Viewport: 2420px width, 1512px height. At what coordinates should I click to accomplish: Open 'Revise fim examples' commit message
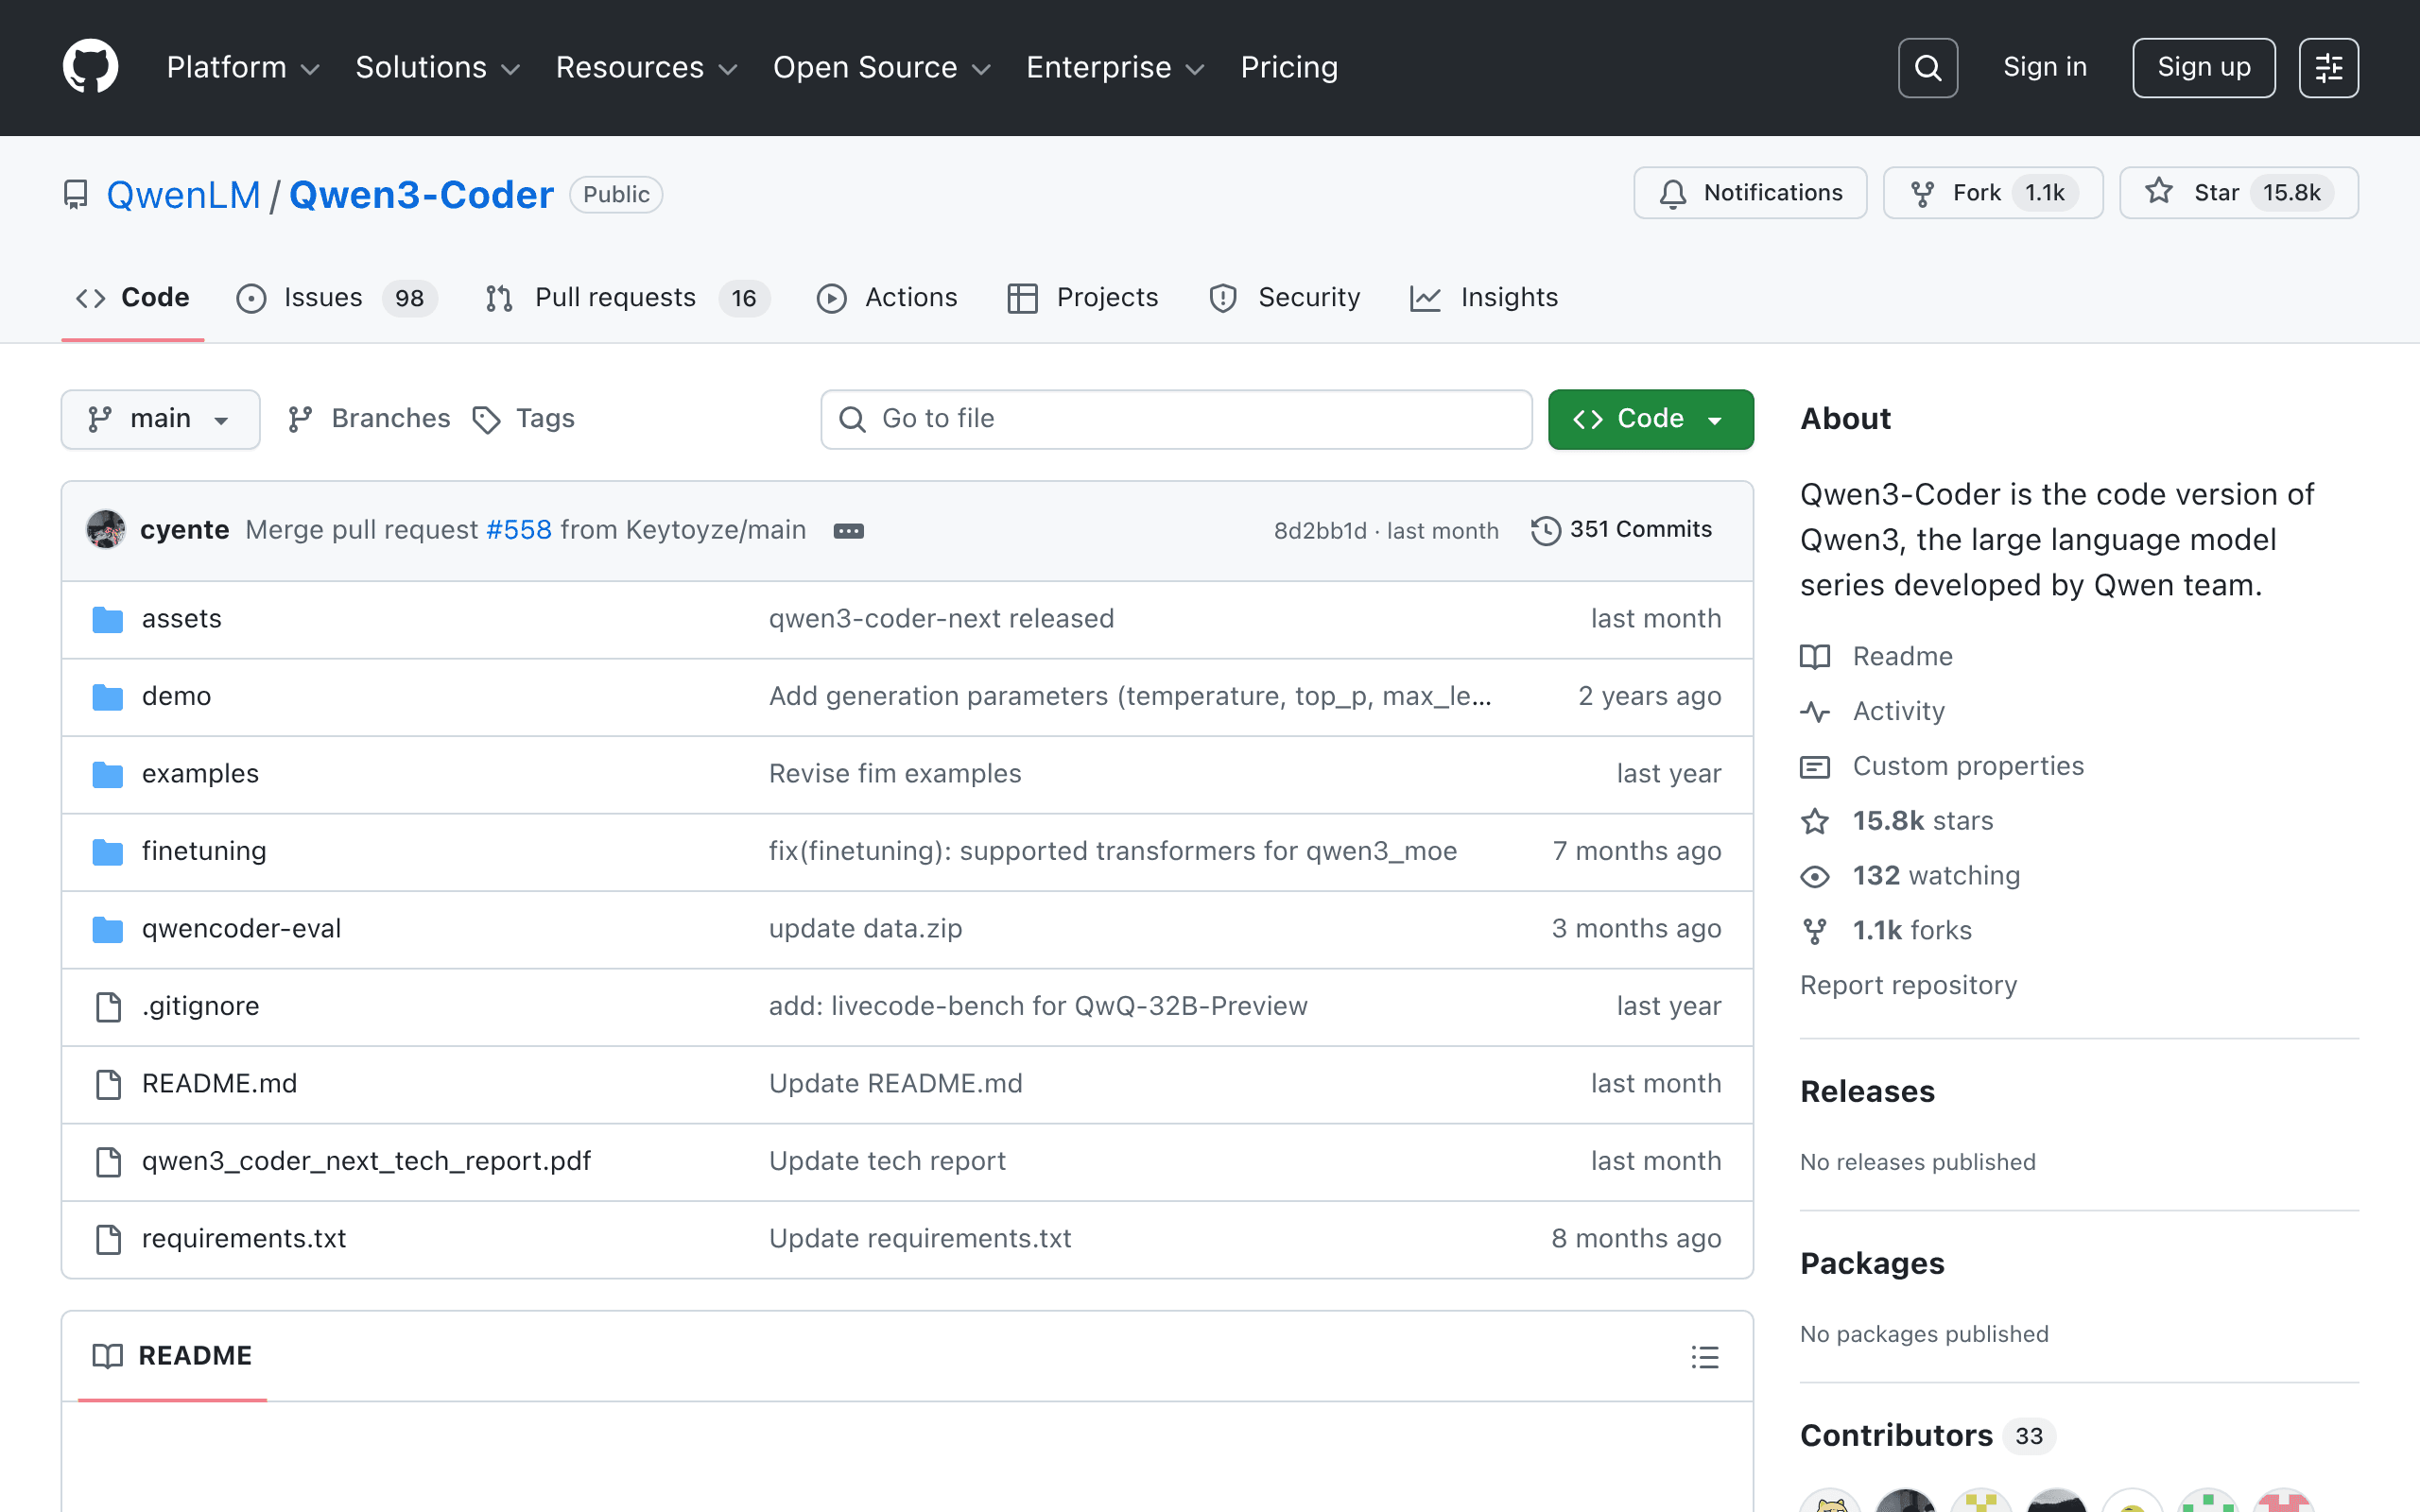pyautogui.click(x=895, y=774)
